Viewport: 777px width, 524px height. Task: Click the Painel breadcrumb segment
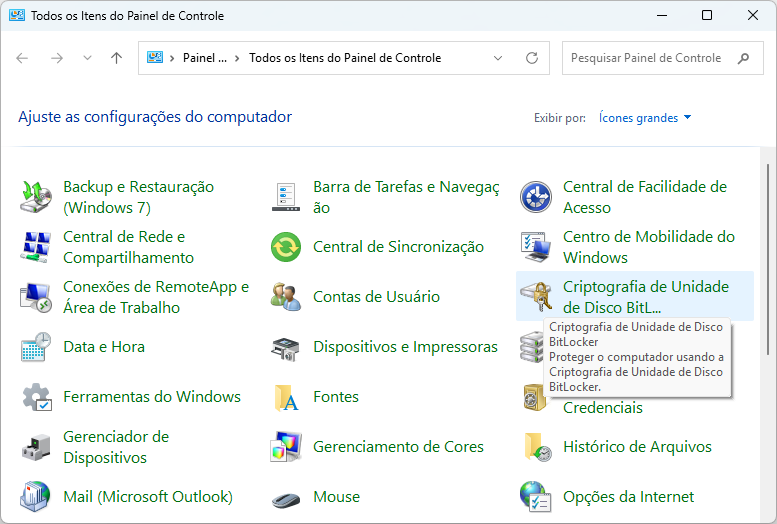[205, 58]
